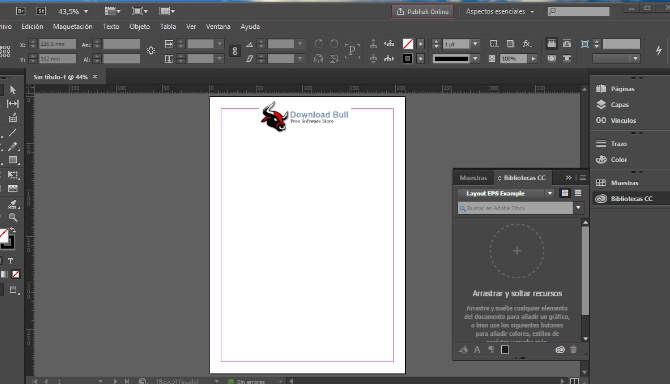Click the top-right search help field
This screenshot has height=384, width=670.
pos(579,12)
